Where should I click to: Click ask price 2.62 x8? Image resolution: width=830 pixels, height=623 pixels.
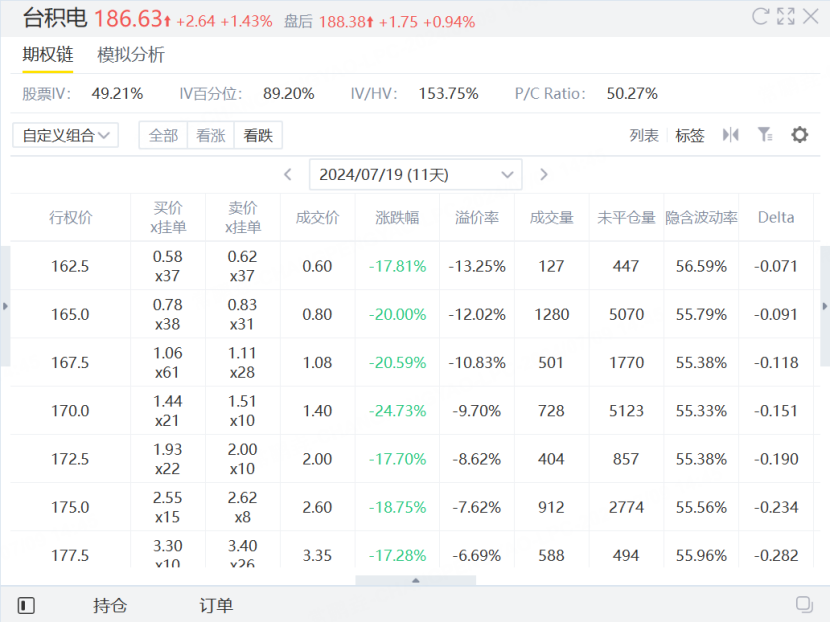pos(242,507)
